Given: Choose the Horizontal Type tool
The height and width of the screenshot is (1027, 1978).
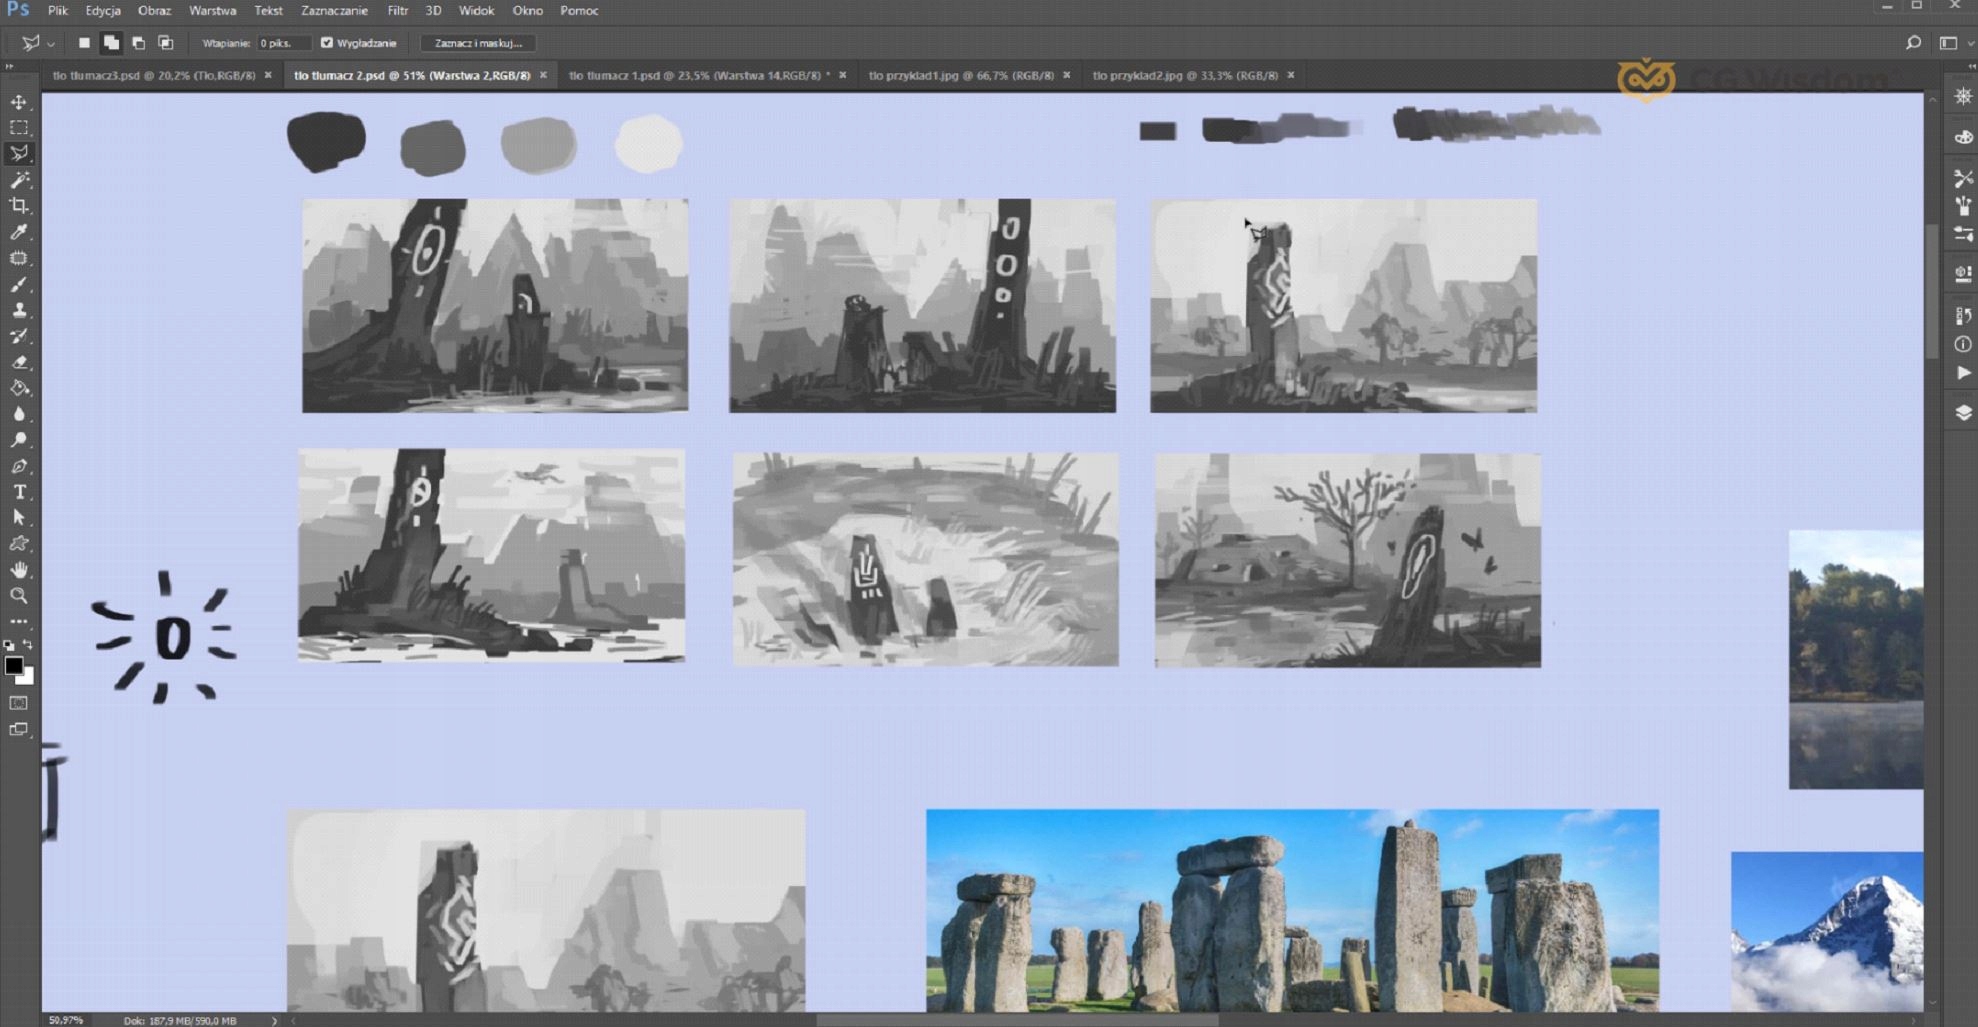Looking at the screenshot, I should (19, 492).
